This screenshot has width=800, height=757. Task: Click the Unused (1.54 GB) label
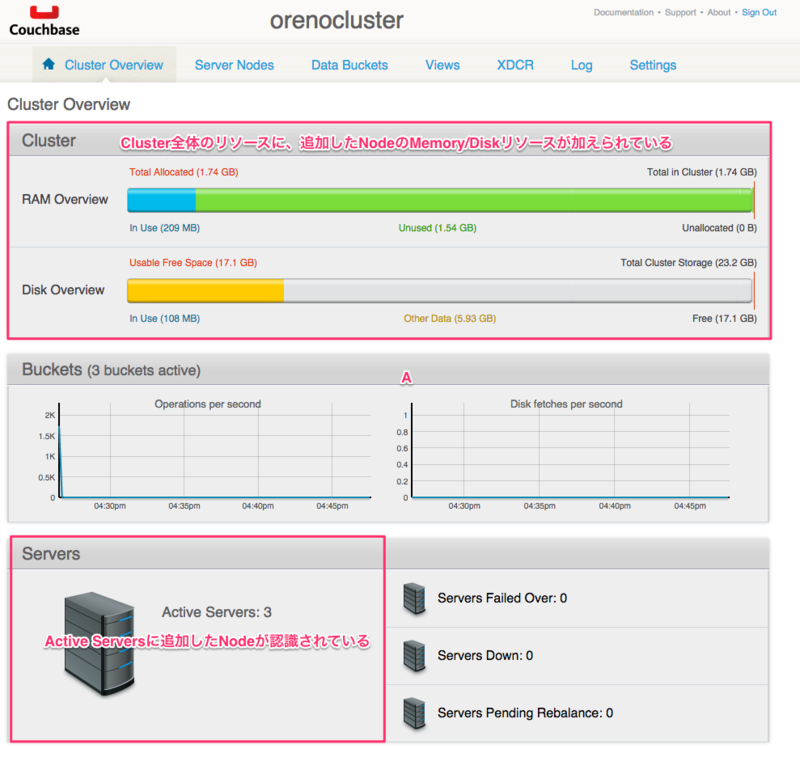(437, 228)
